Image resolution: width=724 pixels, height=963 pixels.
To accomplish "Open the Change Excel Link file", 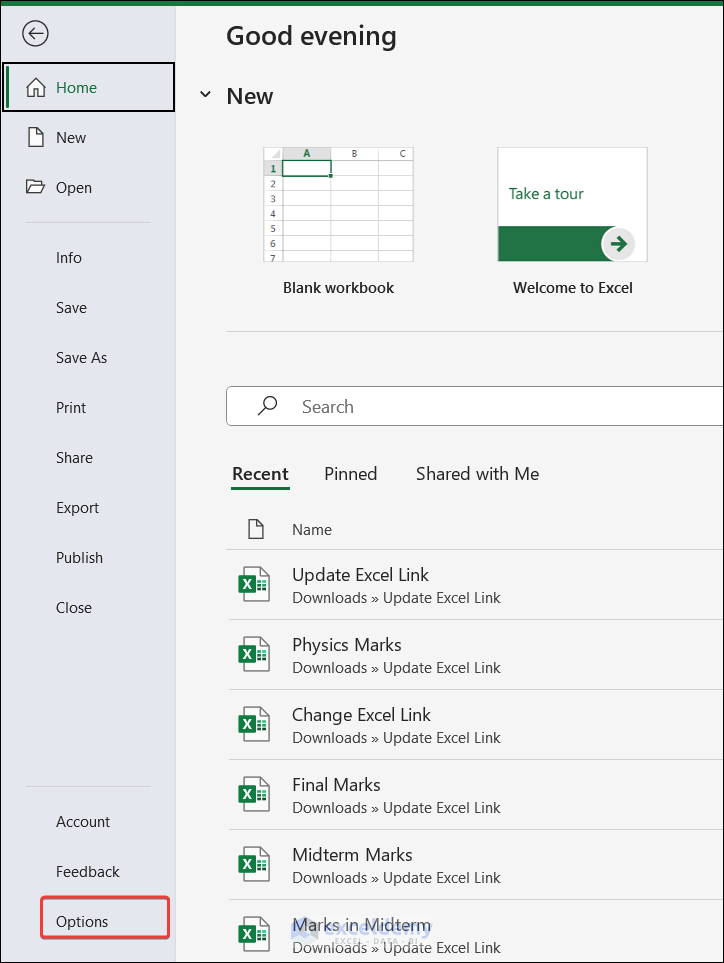I will [x=361, y=715].
